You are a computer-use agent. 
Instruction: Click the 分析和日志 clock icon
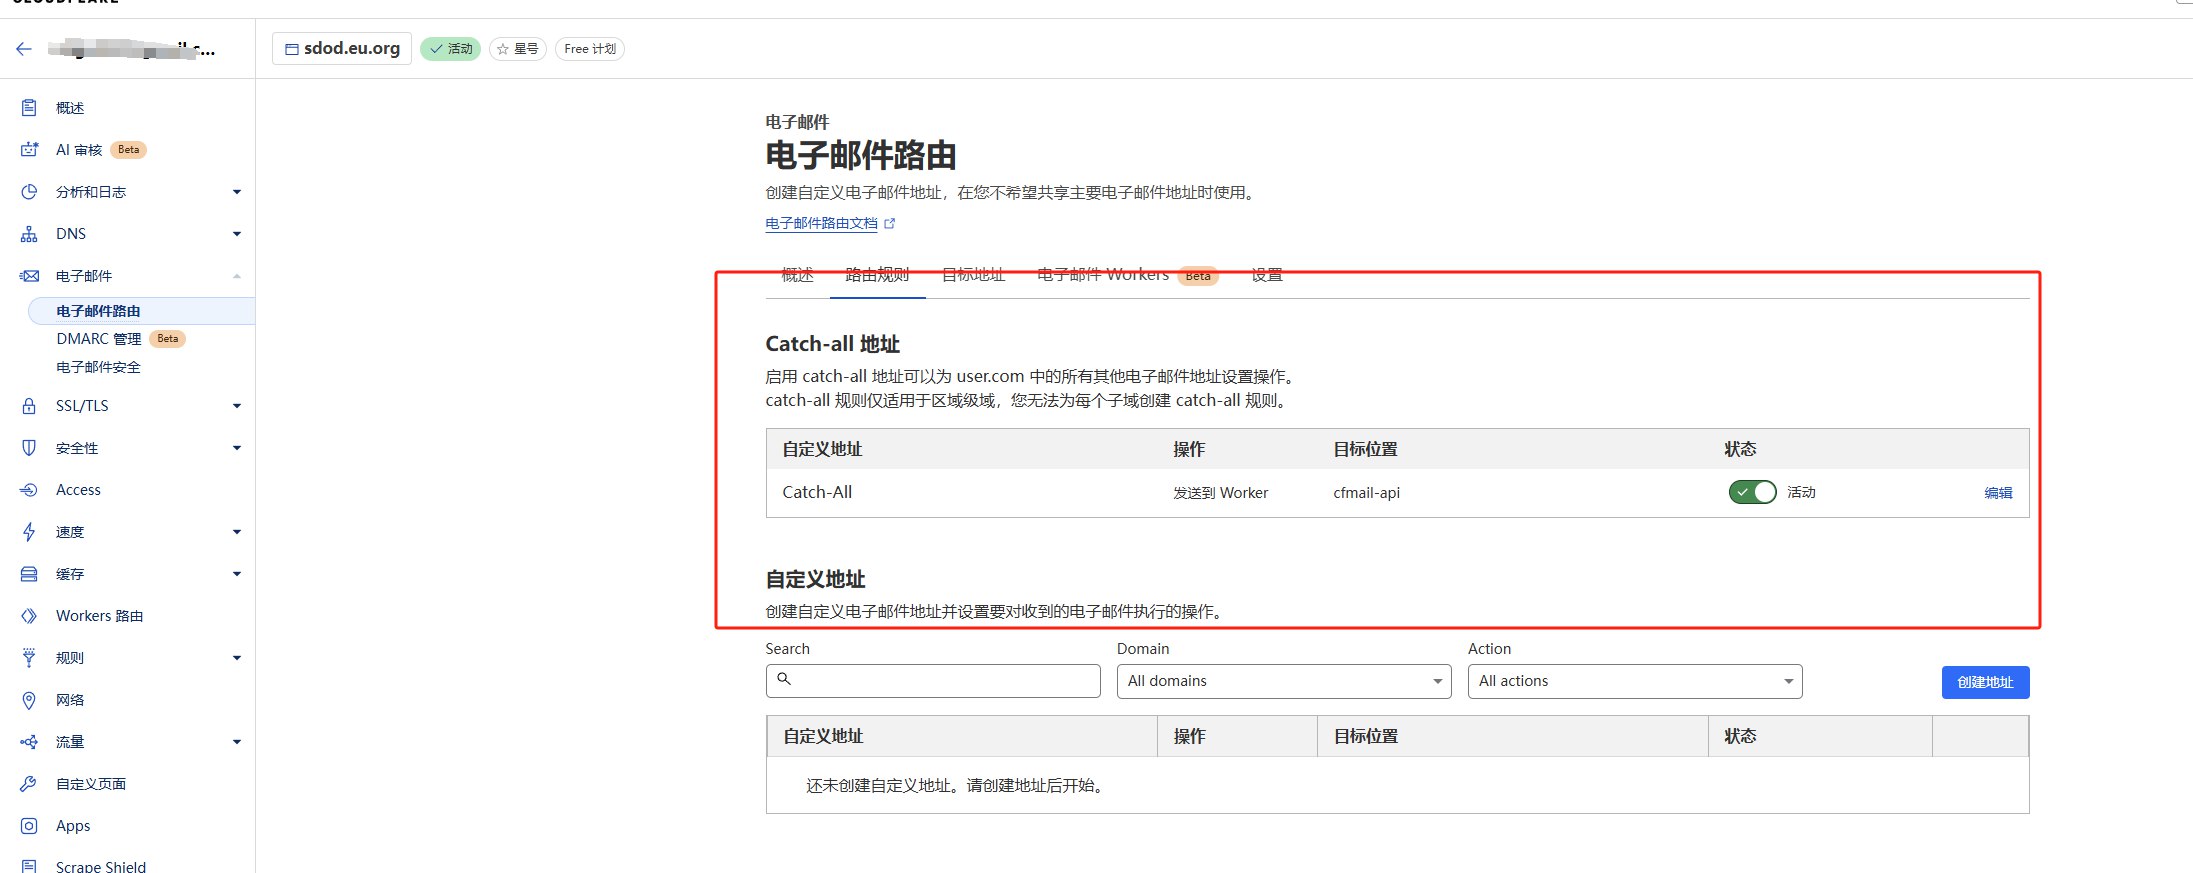pos(29,191)
